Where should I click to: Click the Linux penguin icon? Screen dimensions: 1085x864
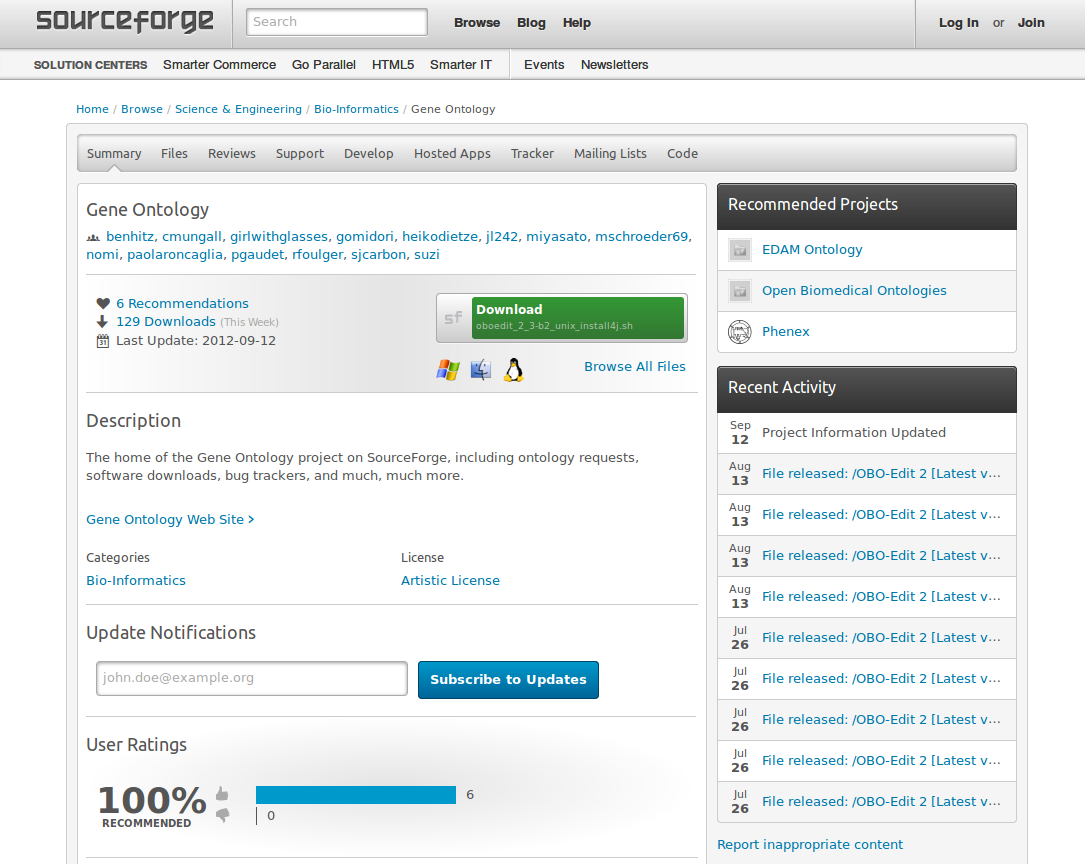(x=513, y=369)
